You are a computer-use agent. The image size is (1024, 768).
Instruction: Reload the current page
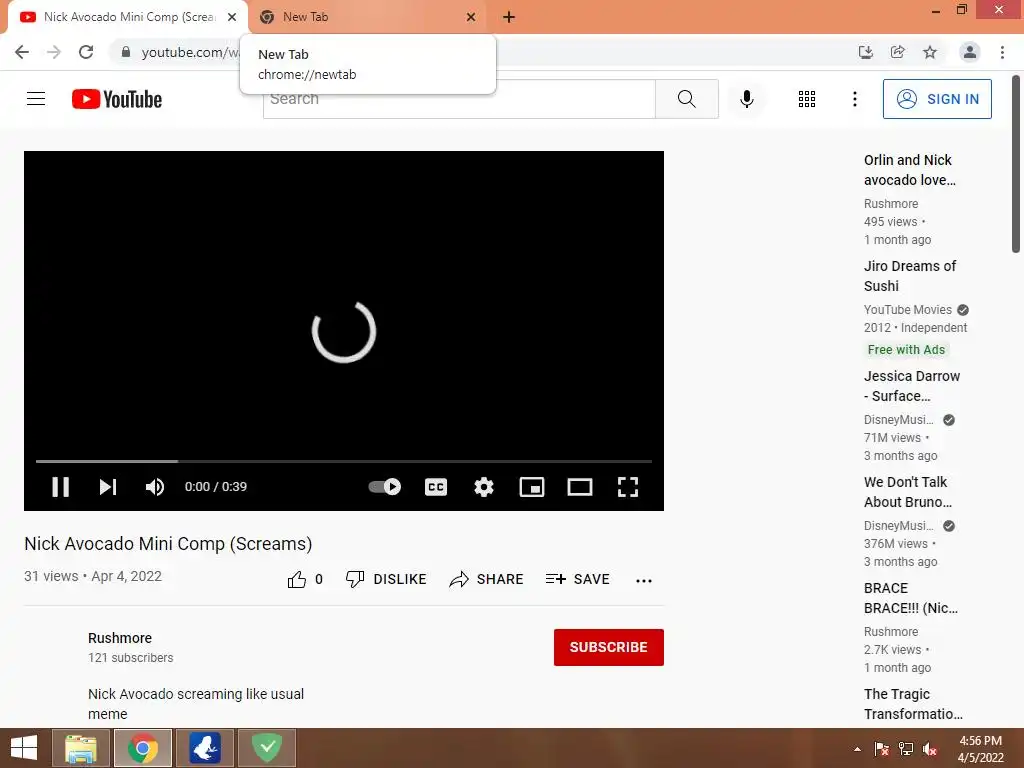[x=86, y=52]
